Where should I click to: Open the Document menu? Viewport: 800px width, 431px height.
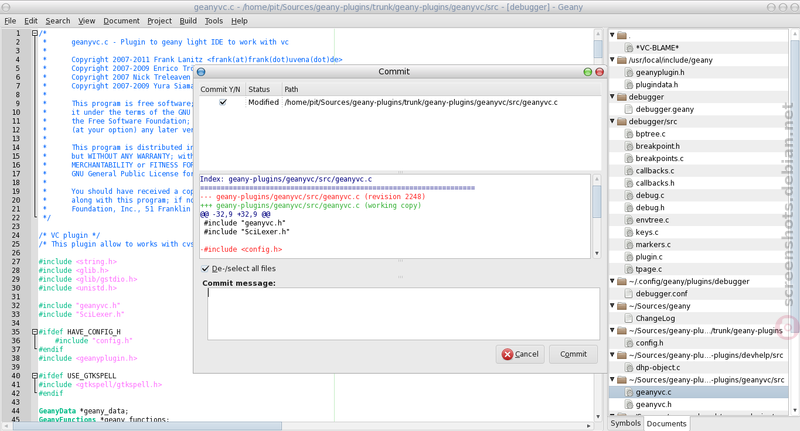tap(121, 21)
